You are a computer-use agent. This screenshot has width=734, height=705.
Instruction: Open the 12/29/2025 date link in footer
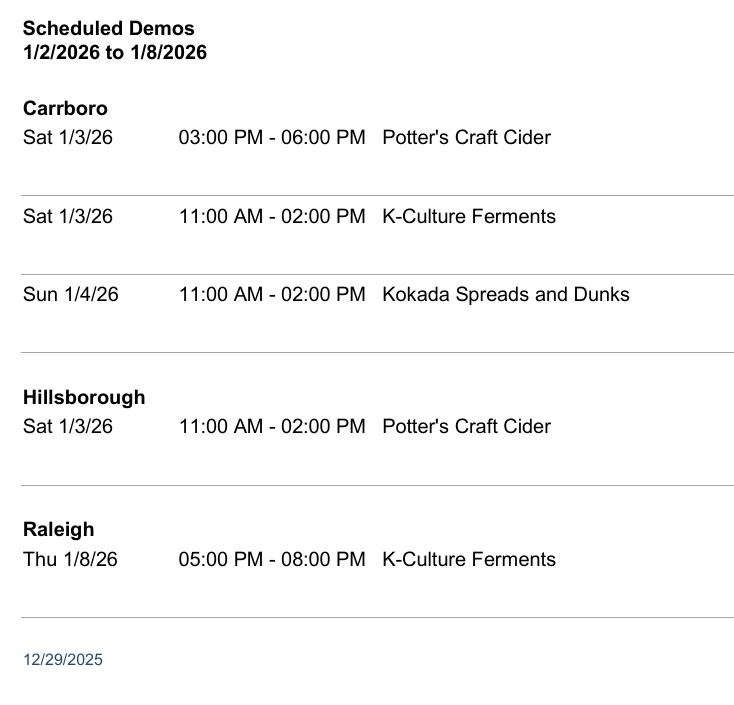[63, 660]
